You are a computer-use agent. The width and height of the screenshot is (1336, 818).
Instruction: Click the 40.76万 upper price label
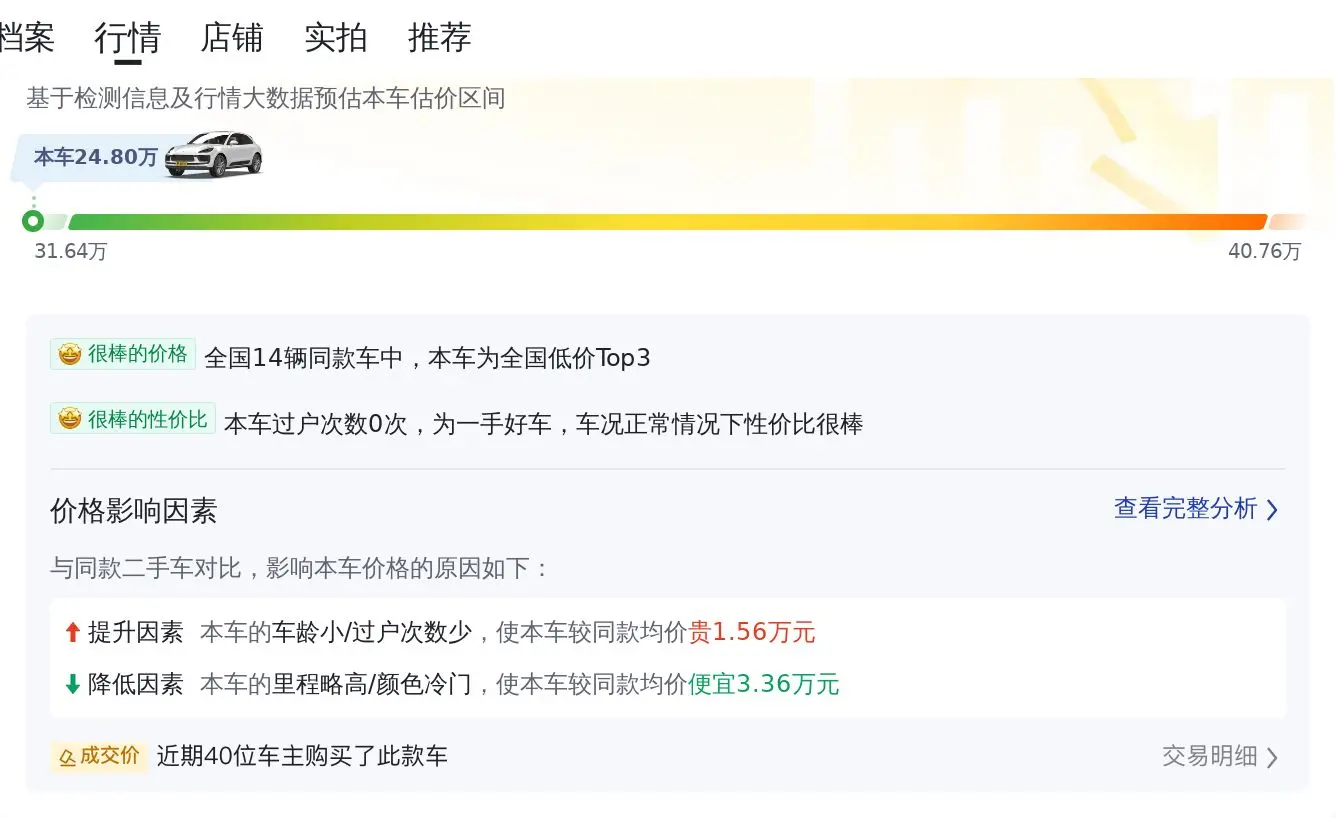coord(1264,251)
